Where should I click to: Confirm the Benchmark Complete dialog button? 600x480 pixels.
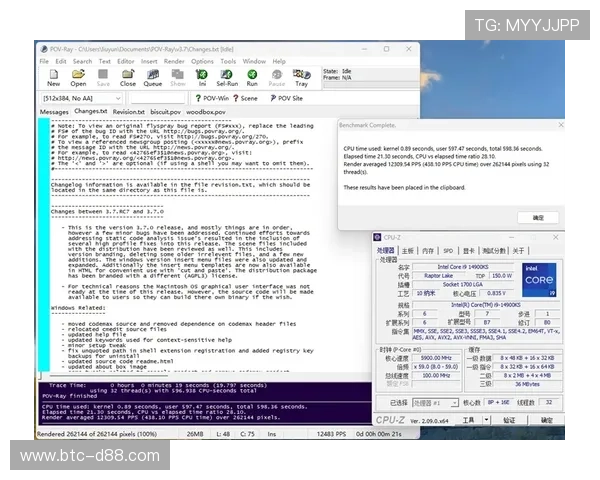point(538,217)
